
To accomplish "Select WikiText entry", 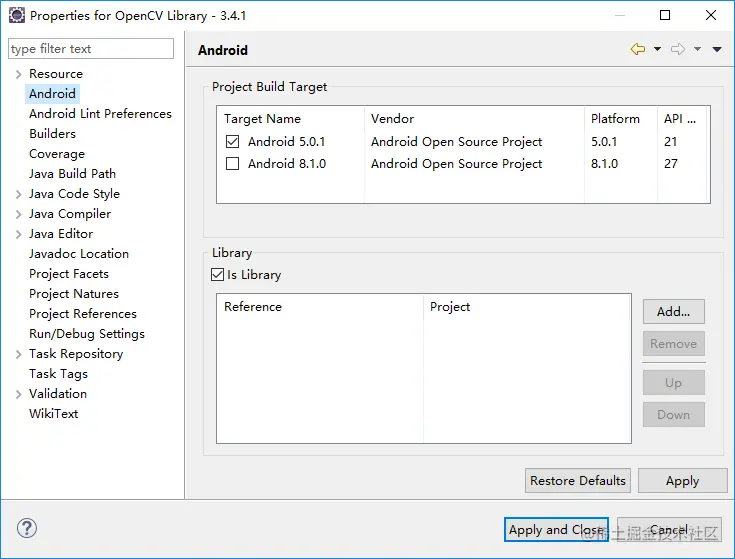I will coord(53,414).
